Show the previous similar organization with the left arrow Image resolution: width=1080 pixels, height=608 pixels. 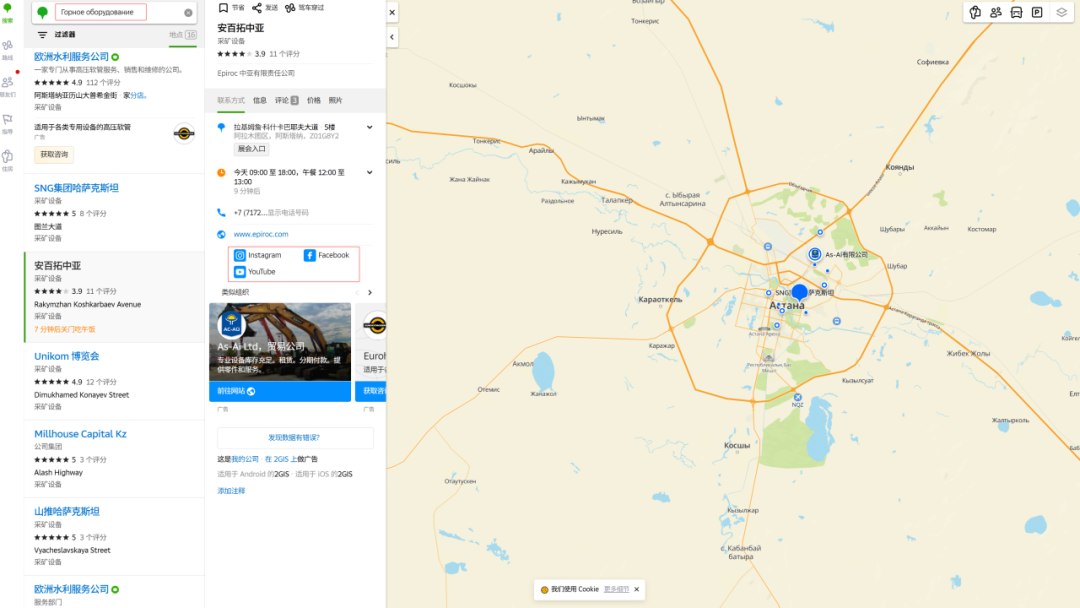(x=357, y=293)
